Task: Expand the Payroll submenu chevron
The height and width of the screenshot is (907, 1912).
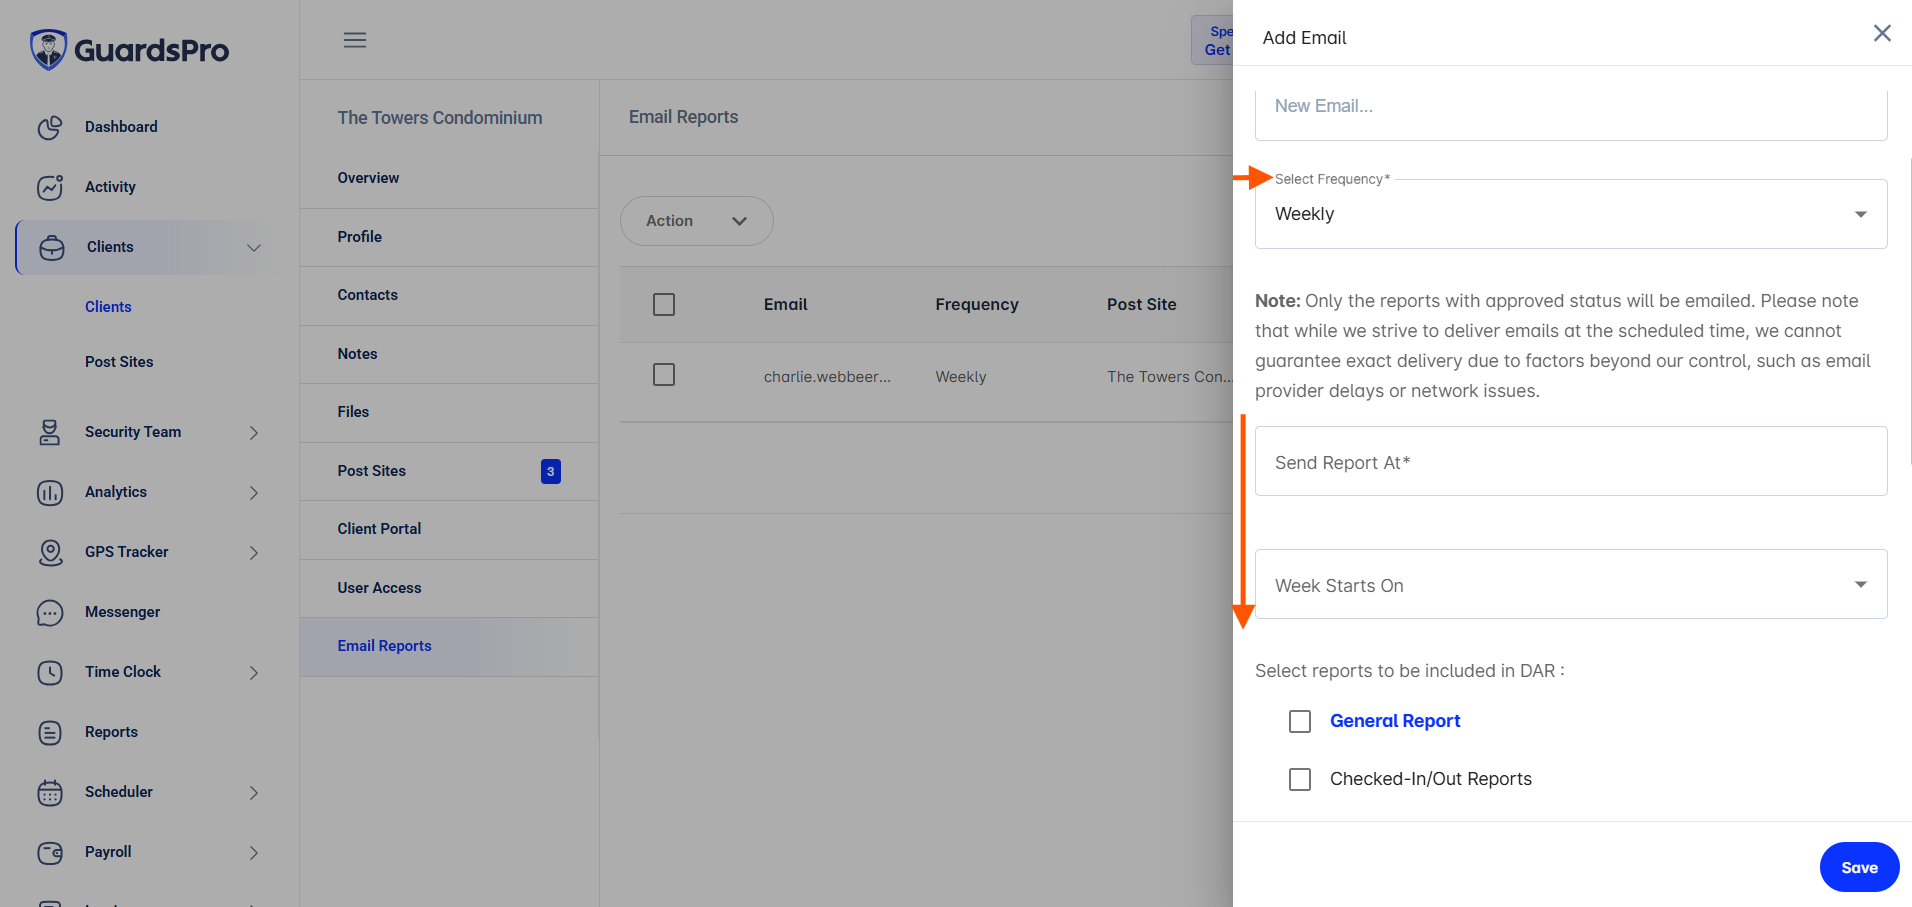Action: coord(254,852)
